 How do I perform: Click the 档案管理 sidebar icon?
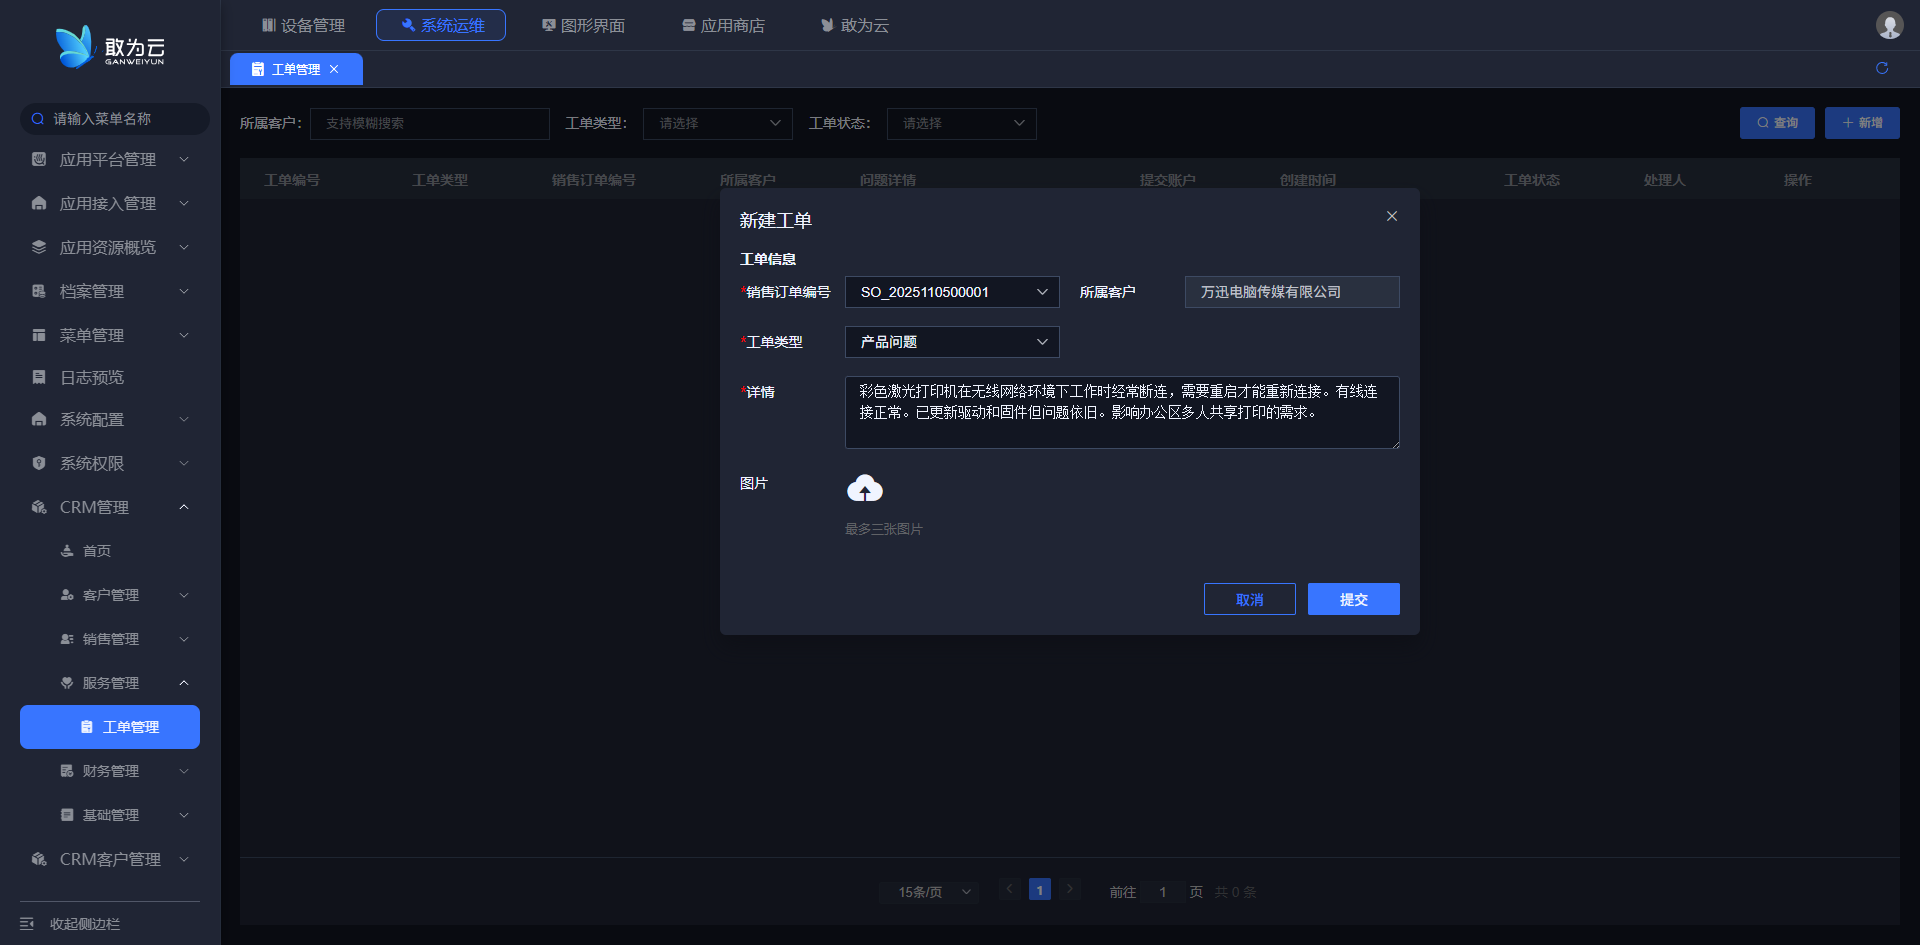click(39, 291)
